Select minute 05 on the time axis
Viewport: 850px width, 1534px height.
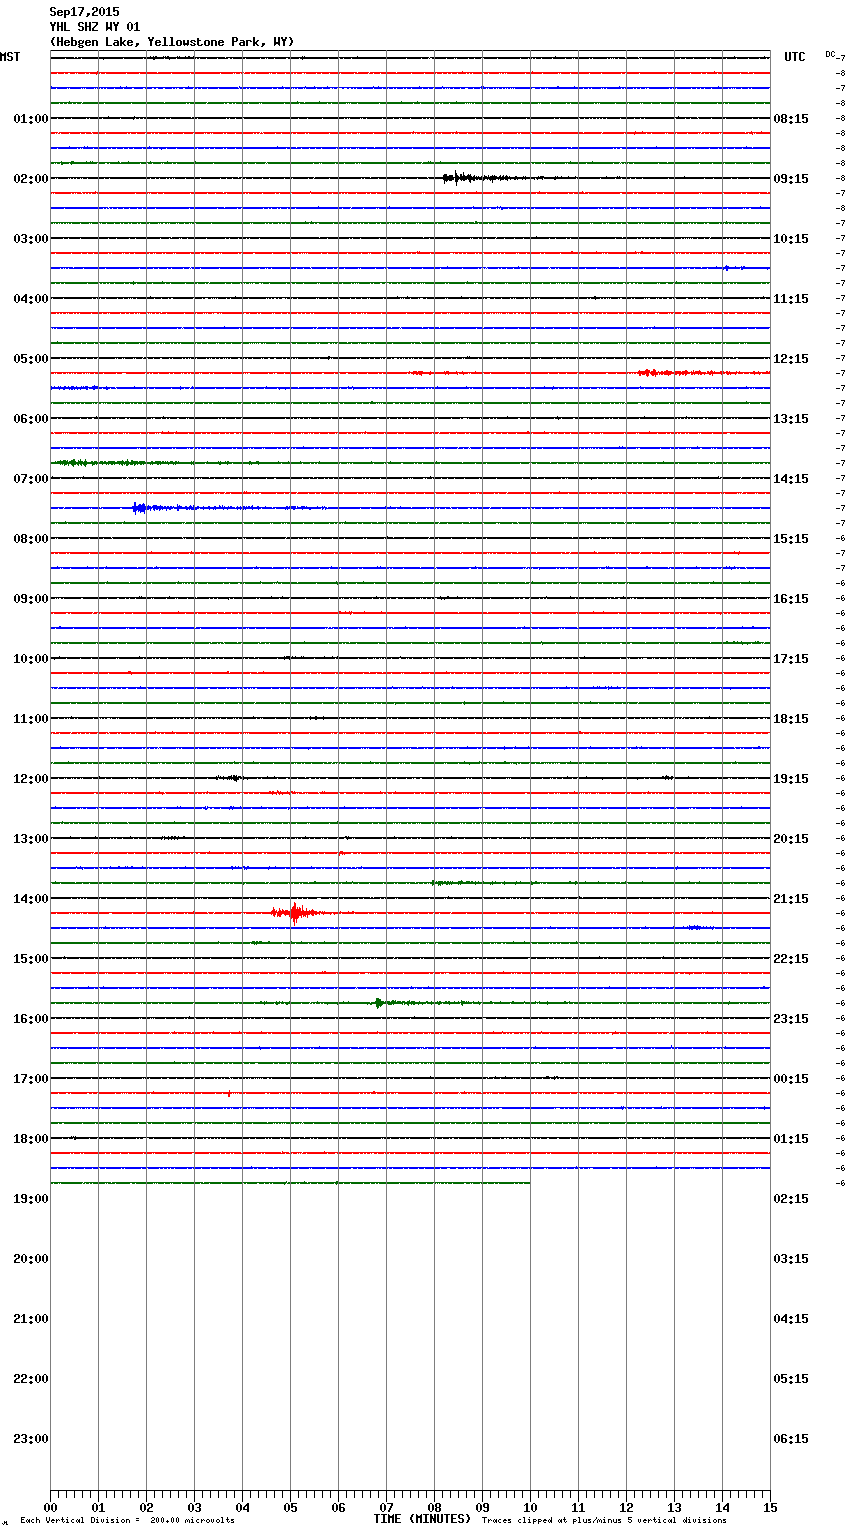[x=290, y=1507]
